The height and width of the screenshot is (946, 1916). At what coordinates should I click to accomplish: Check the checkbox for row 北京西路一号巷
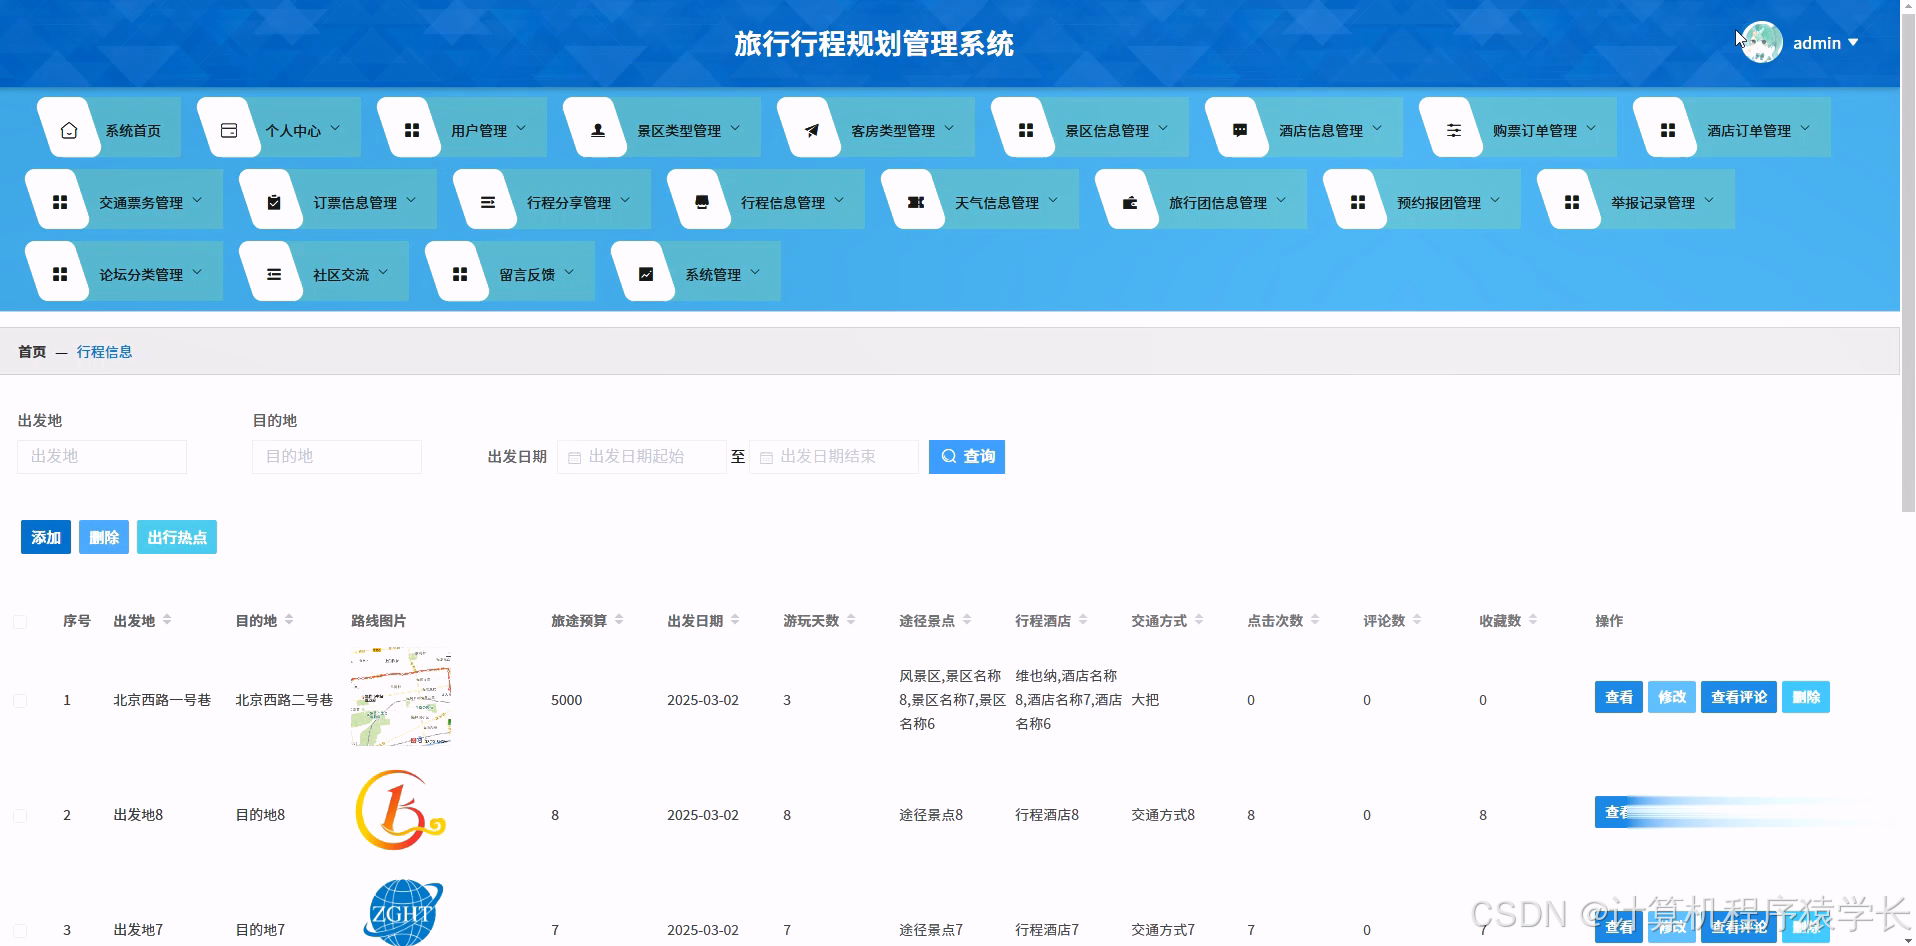pyautogui.click(x=20, y=700)
